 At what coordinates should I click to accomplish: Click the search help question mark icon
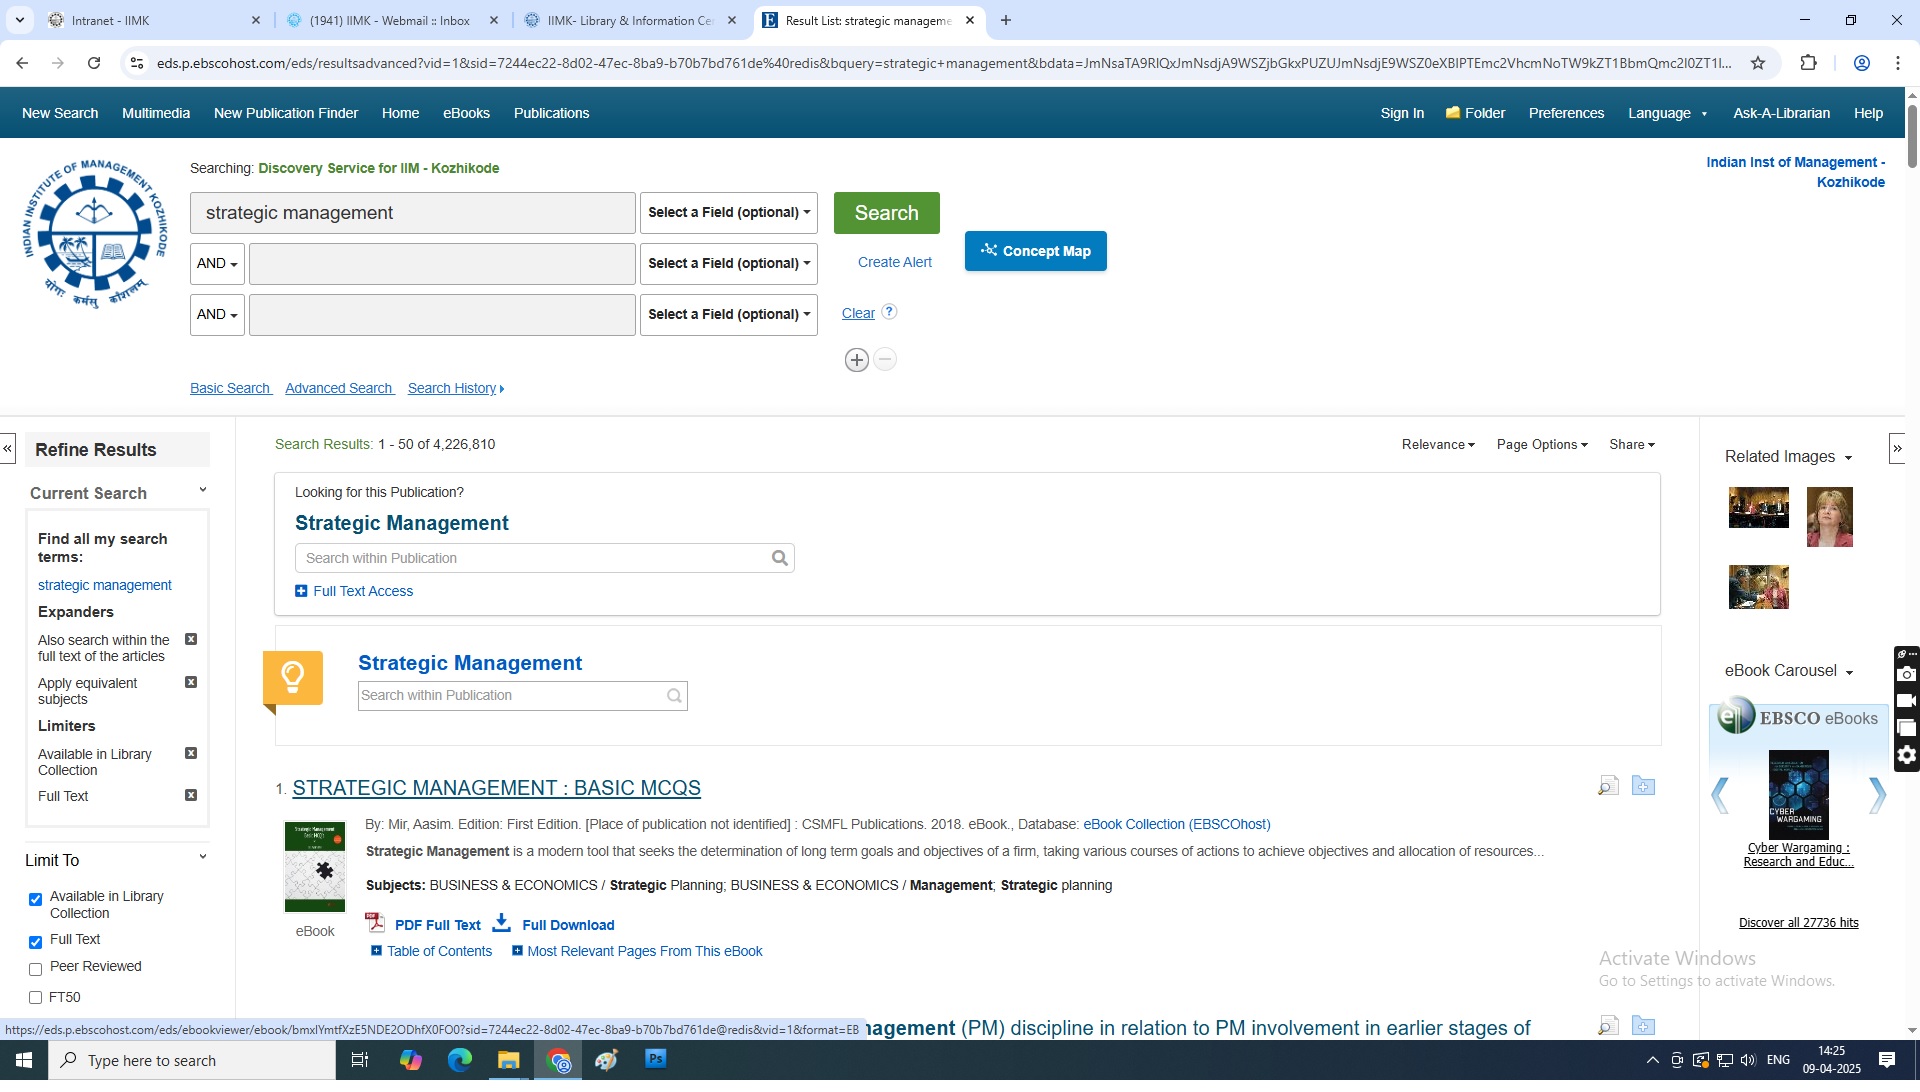coord(889,312)
